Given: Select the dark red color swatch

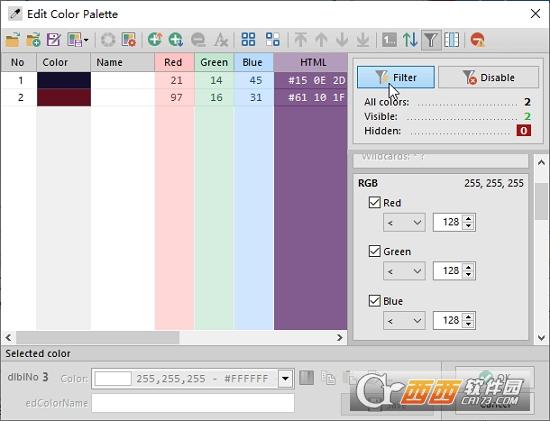Looking at the screenshot, I should (x=64, y=97).
